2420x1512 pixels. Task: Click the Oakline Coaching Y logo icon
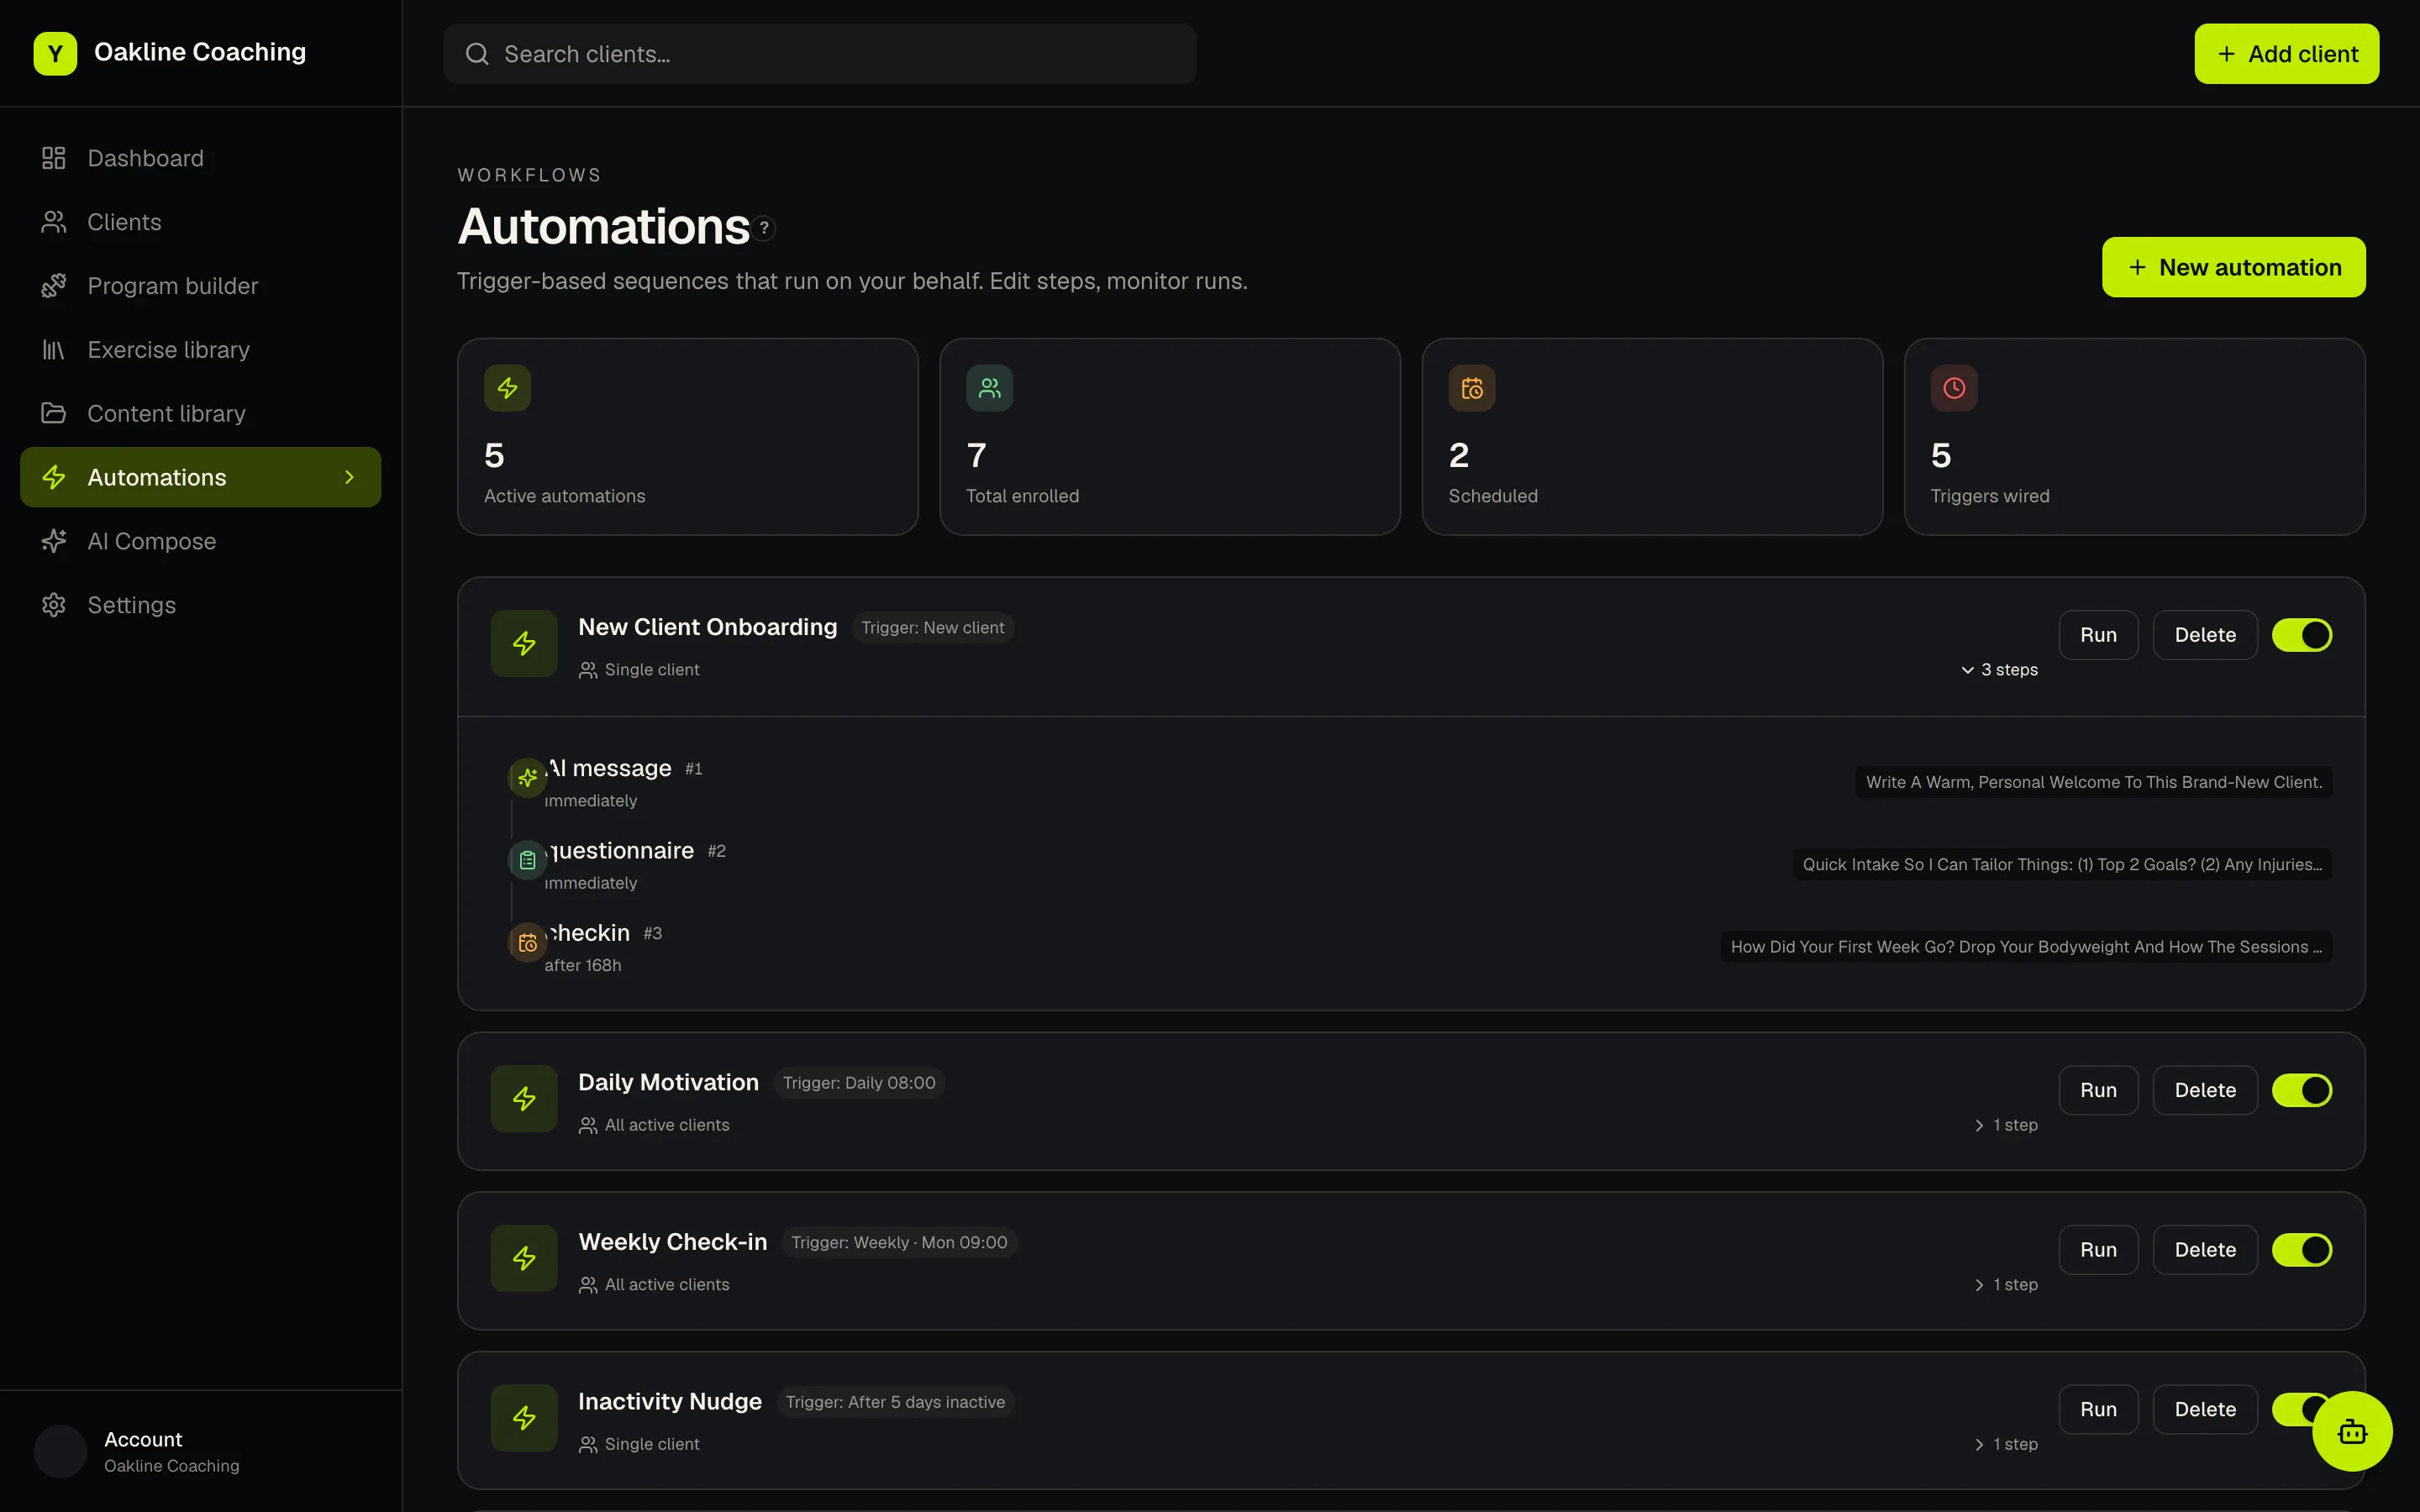click(55, 53)
